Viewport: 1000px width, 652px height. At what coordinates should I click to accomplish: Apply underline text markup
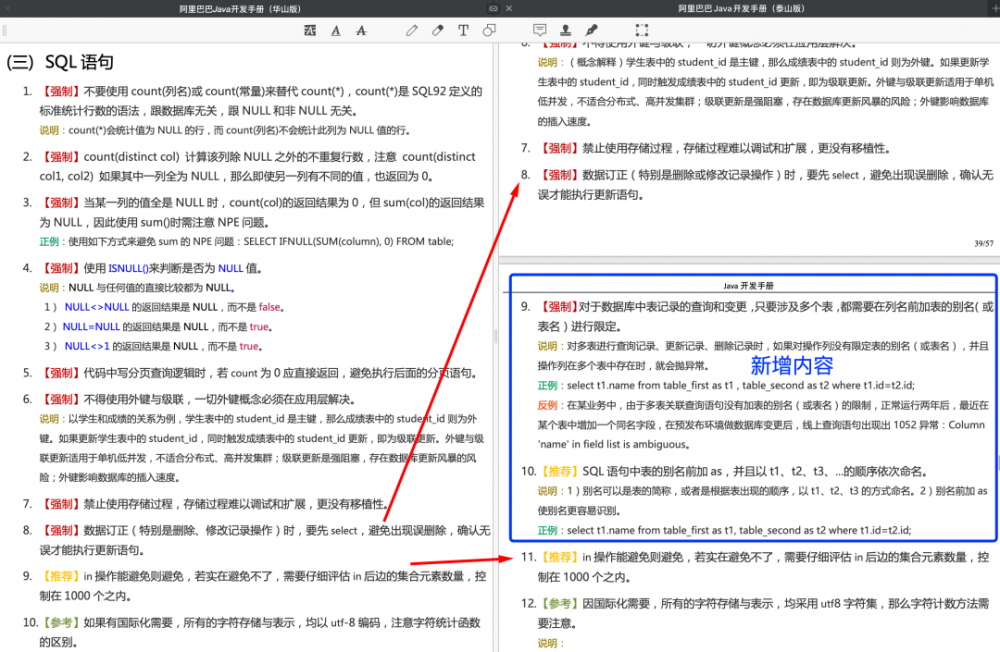(x=335, y=30)
